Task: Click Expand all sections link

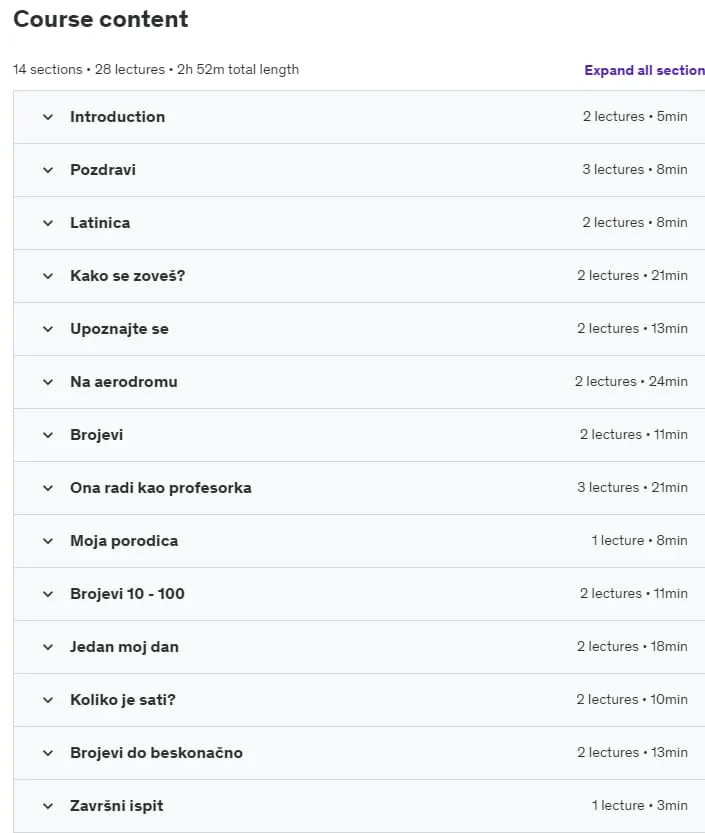Action: pos(644,70)
